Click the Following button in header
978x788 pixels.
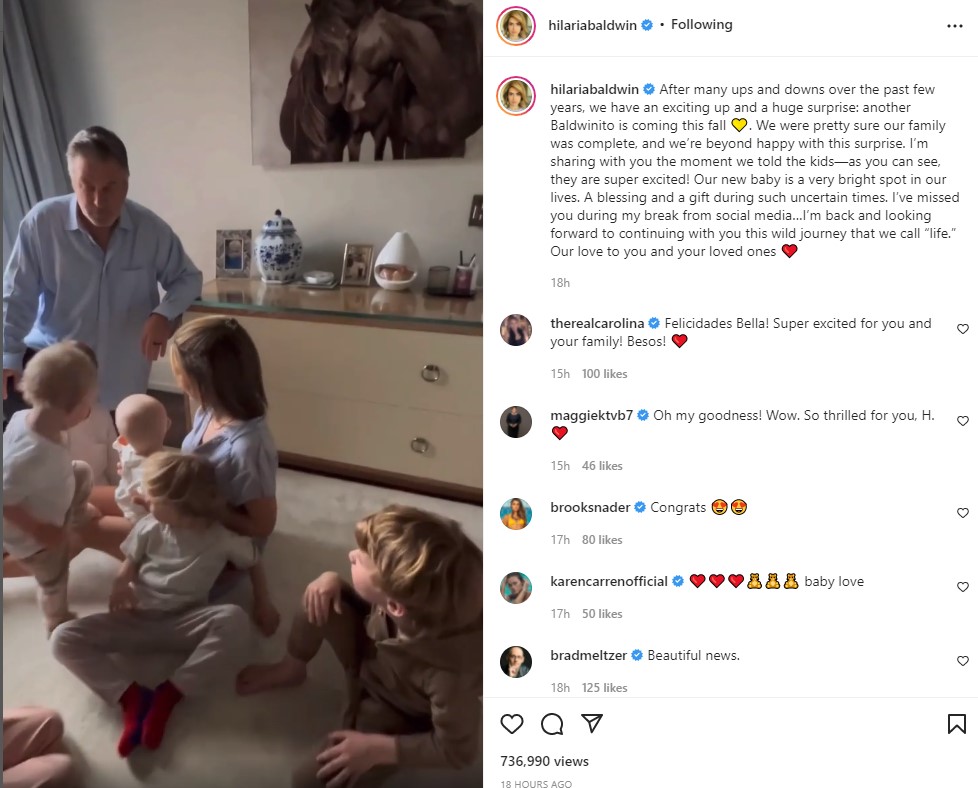coord(702,24)
